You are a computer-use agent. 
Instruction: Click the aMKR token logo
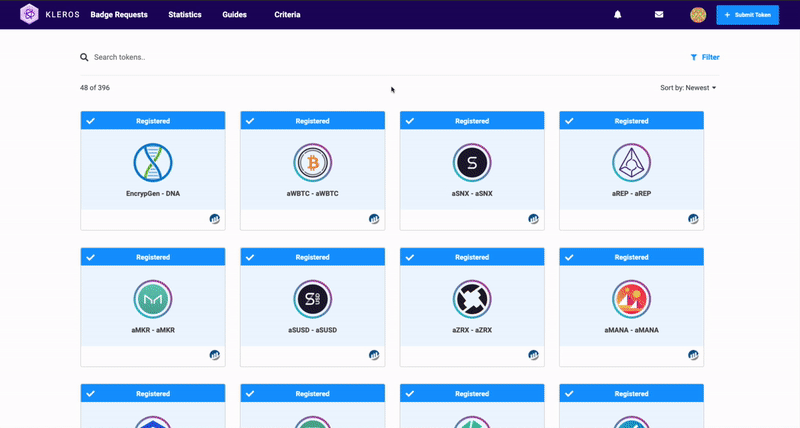tap(153, 299)
